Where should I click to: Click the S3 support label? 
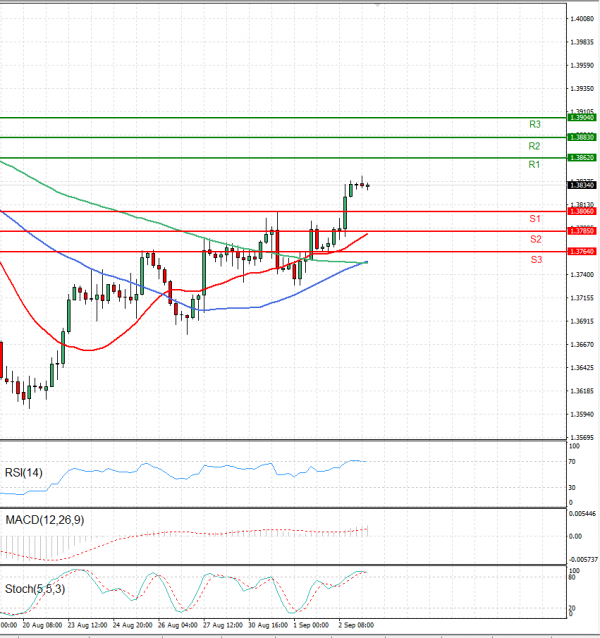[536, 260]
